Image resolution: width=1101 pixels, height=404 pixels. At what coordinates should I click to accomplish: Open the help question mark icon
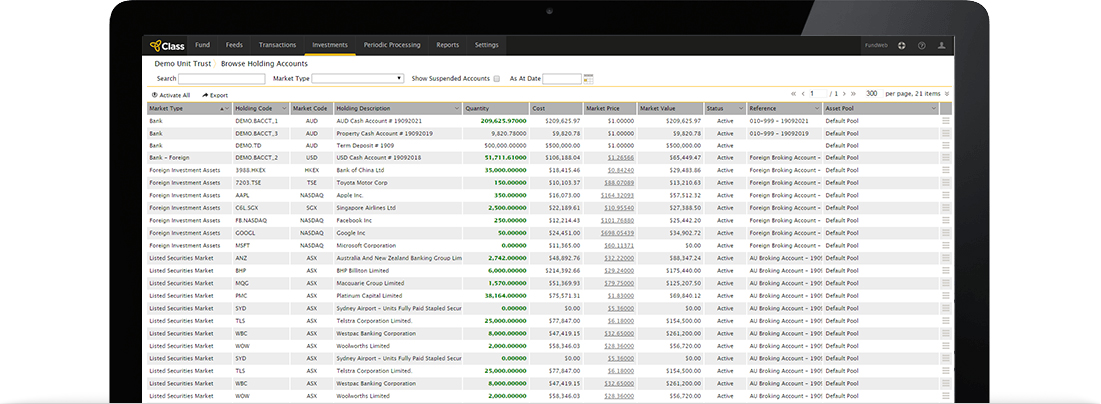point(922,46)
